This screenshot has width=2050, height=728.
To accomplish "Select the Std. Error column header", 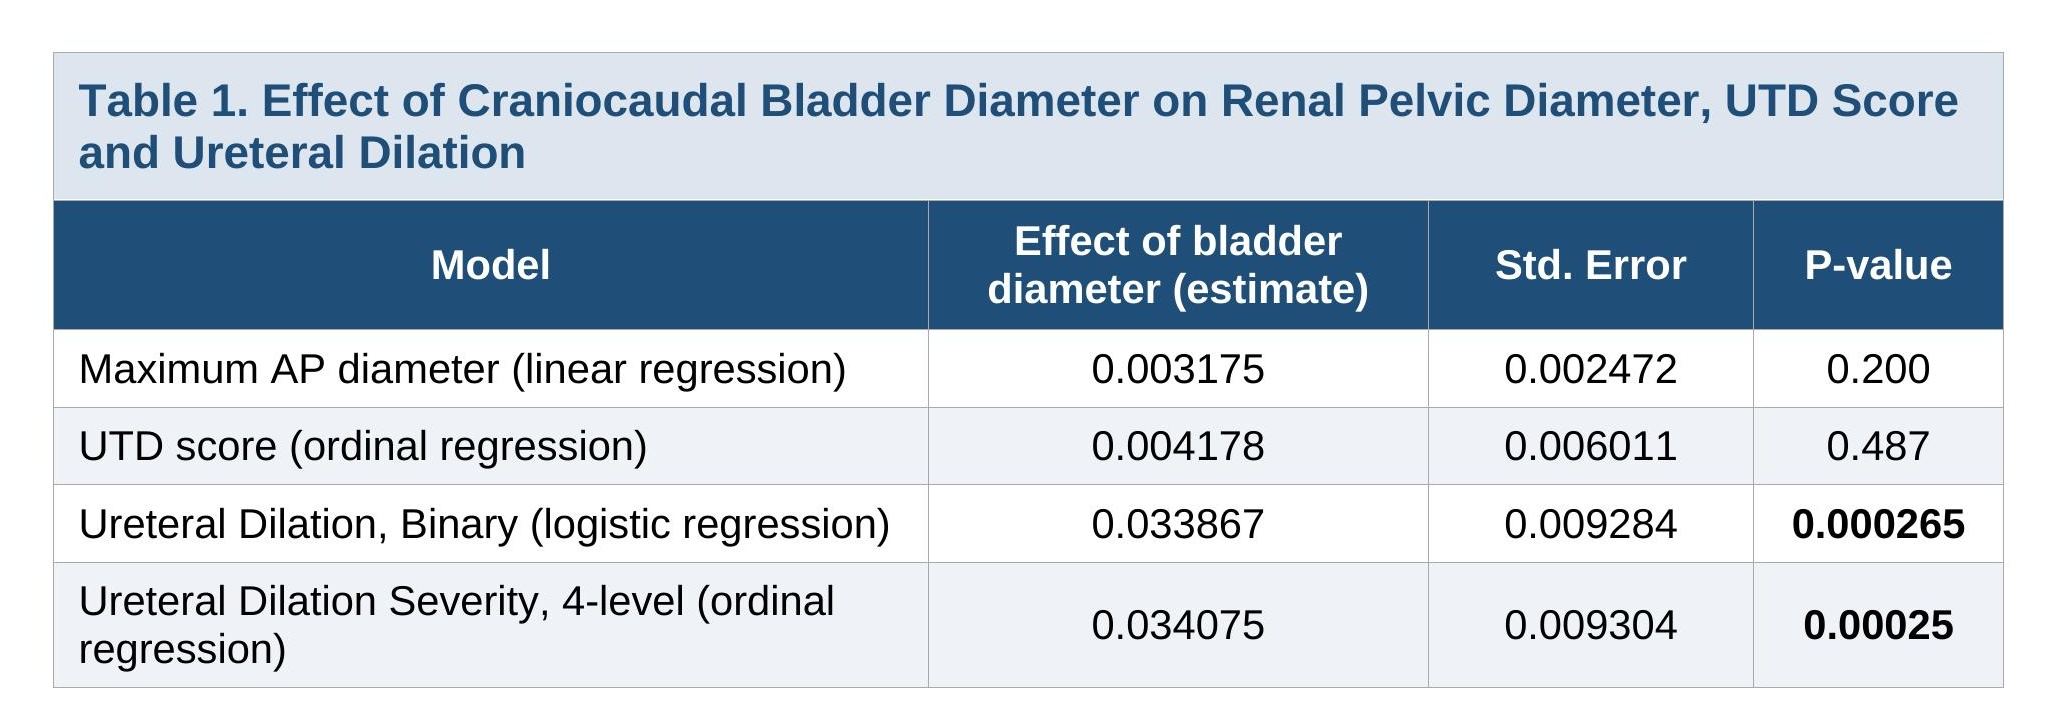I will (x=1590, y=265).
